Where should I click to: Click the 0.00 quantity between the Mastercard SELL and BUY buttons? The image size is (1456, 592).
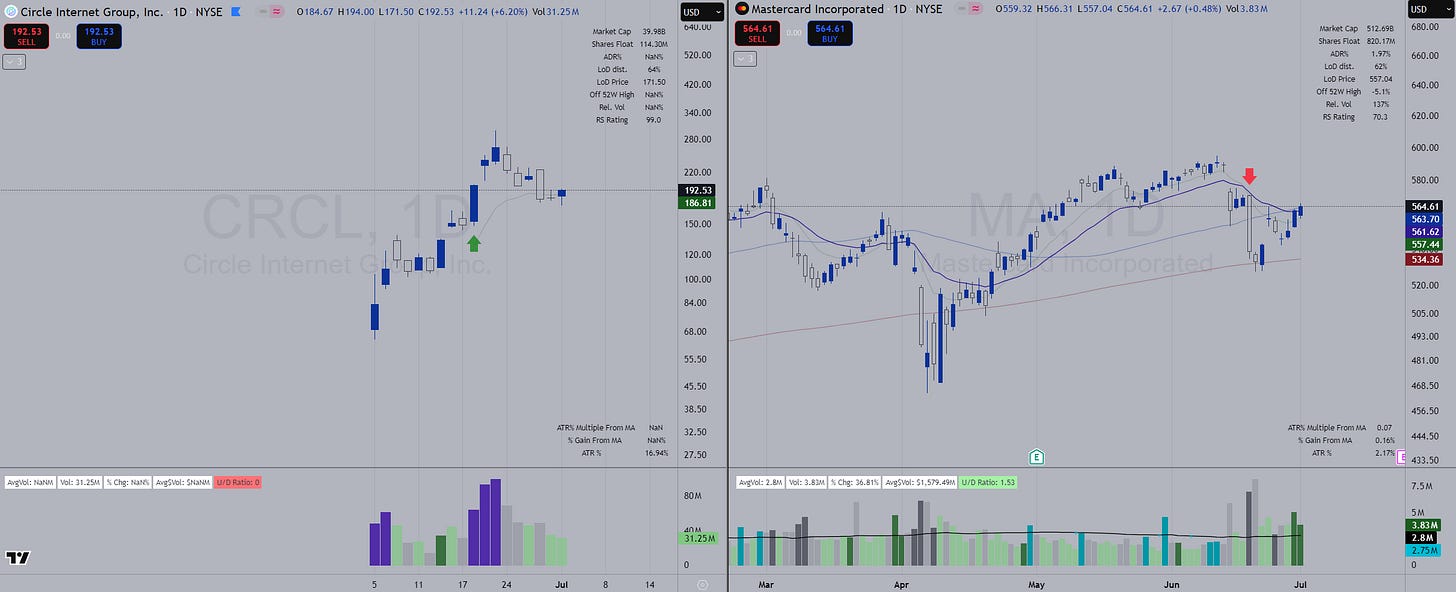click(794, 33)
